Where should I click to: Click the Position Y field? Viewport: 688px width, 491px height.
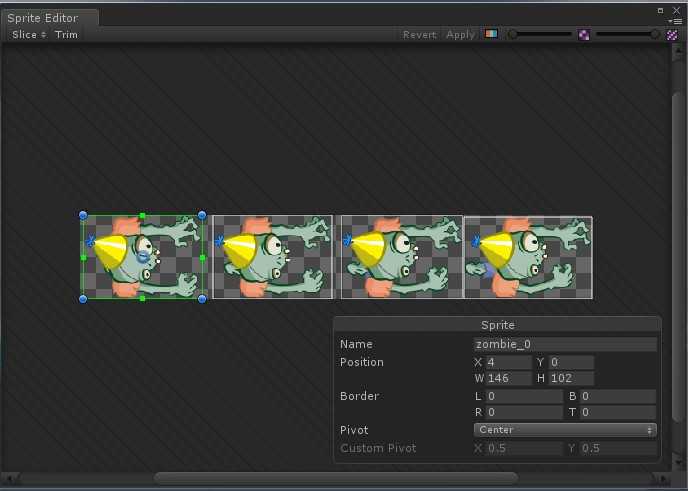pyautogui.click(x=571, y=362)
